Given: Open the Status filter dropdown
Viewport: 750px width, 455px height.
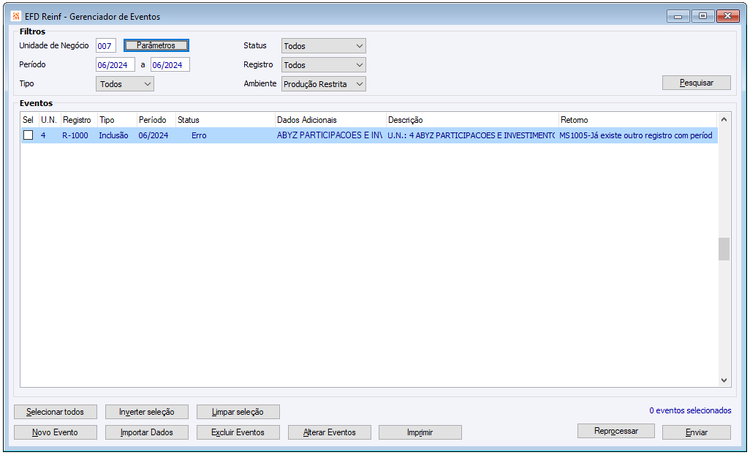Looking at the screenshot, I should 323,46.
